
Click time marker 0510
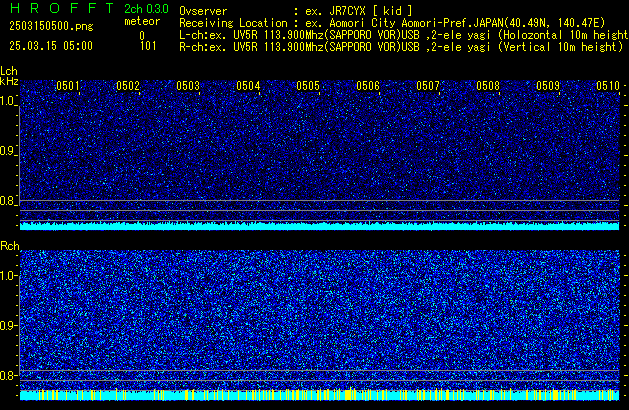coord(608,86)
